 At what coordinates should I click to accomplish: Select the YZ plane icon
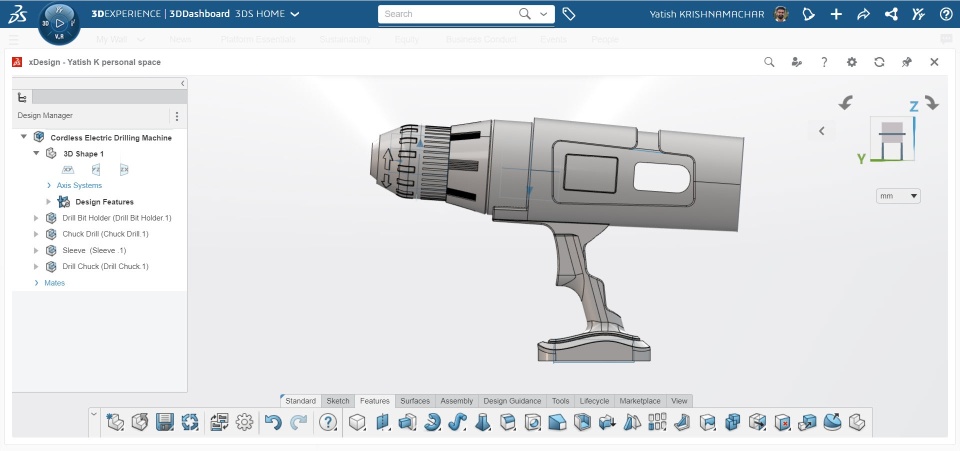click(96, 170)
